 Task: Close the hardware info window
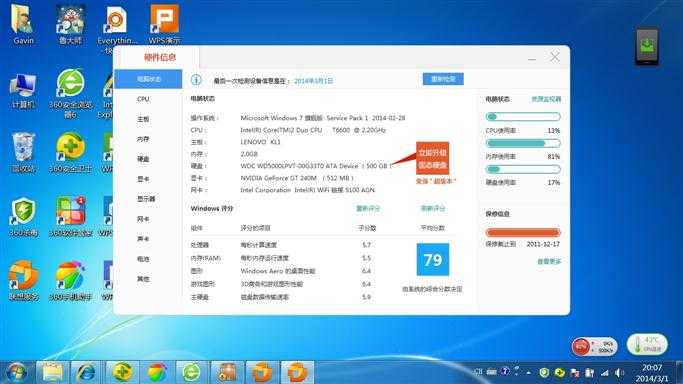(x=555, y=57)
